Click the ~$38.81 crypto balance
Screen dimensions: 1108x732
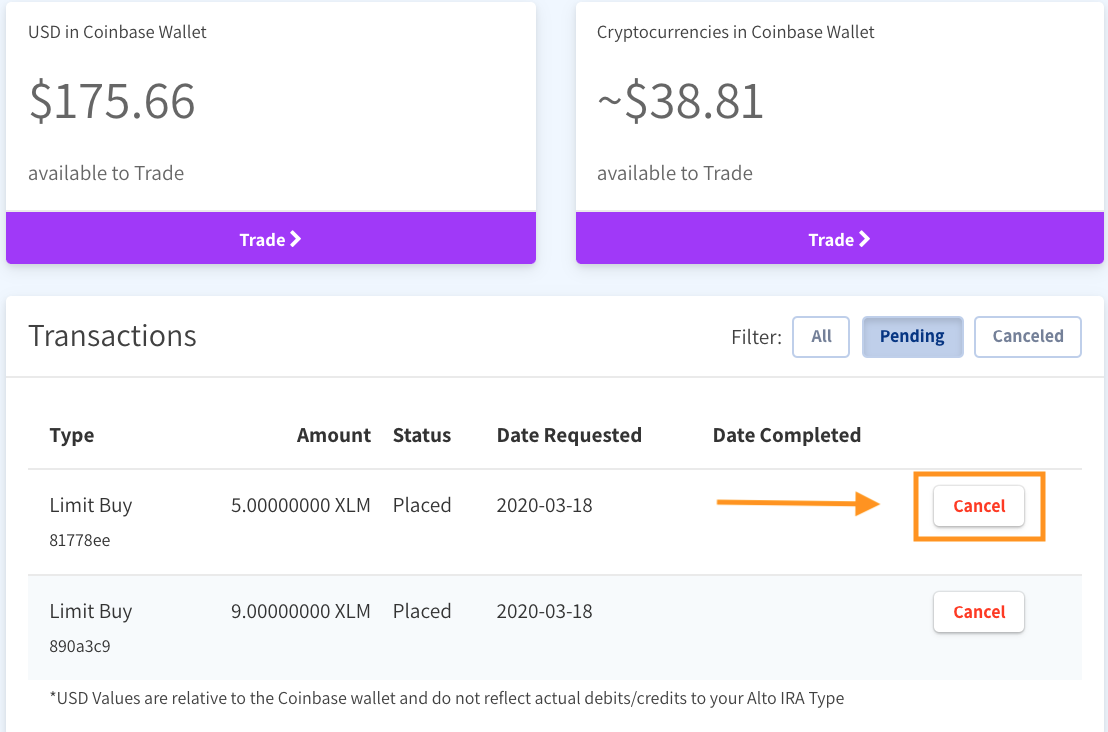[680, 101]
